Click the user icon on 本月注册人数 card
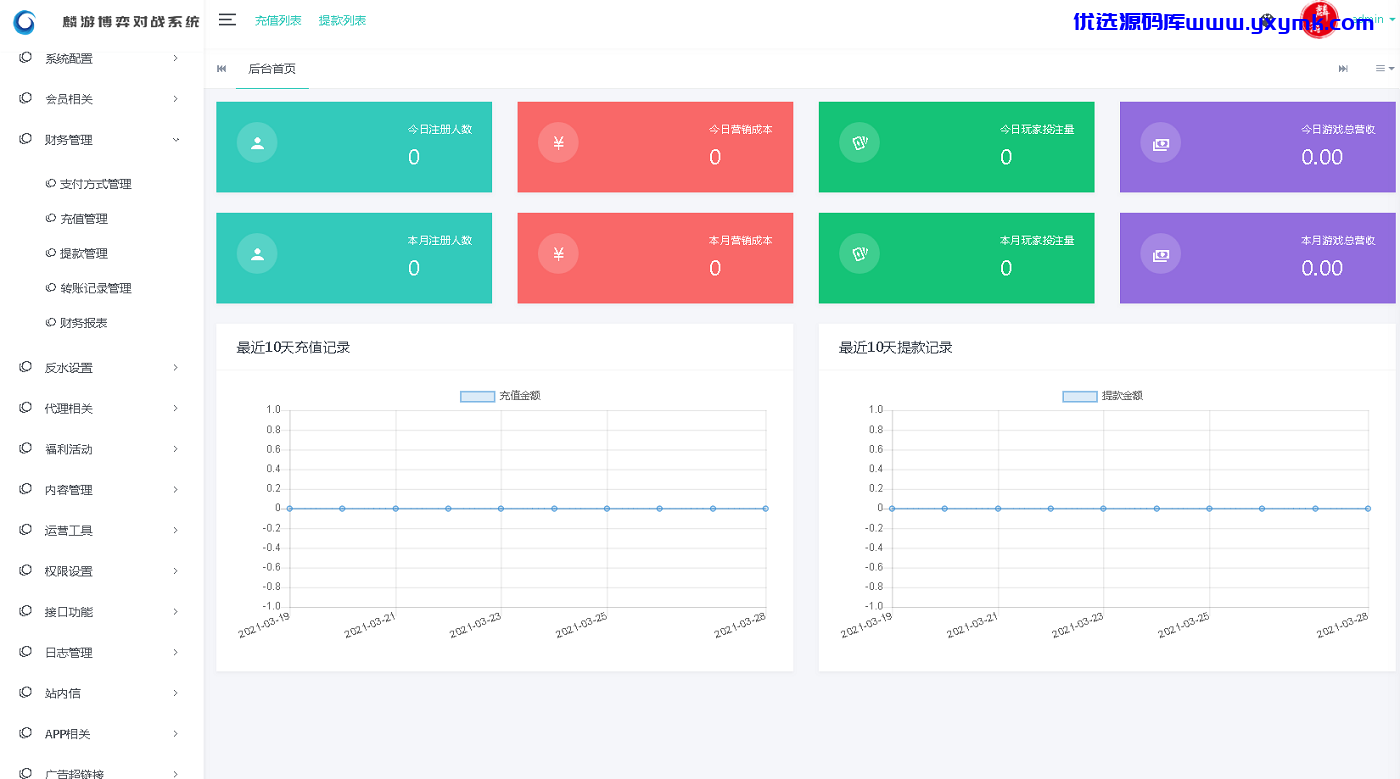This screenshot has width=1400, height=779. (257, 253)
